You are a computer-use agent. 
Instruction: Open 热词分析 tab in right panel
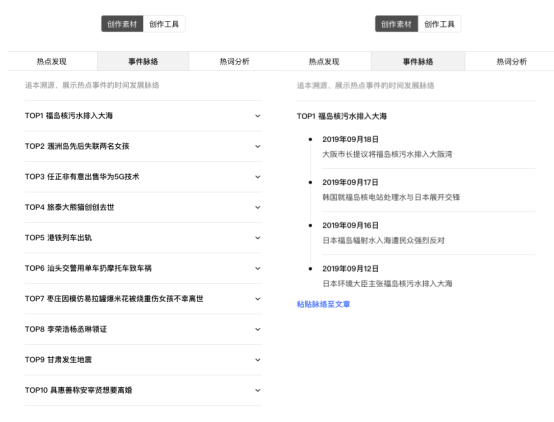[x=511, y=61]
